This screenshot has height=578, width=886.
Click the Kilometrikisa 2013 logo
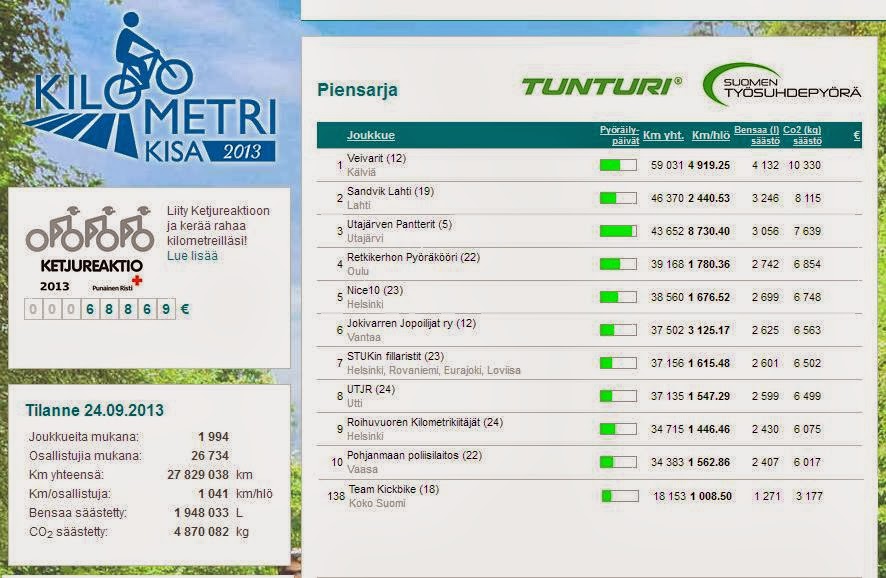pyautogui.click(x=151, y=88)
